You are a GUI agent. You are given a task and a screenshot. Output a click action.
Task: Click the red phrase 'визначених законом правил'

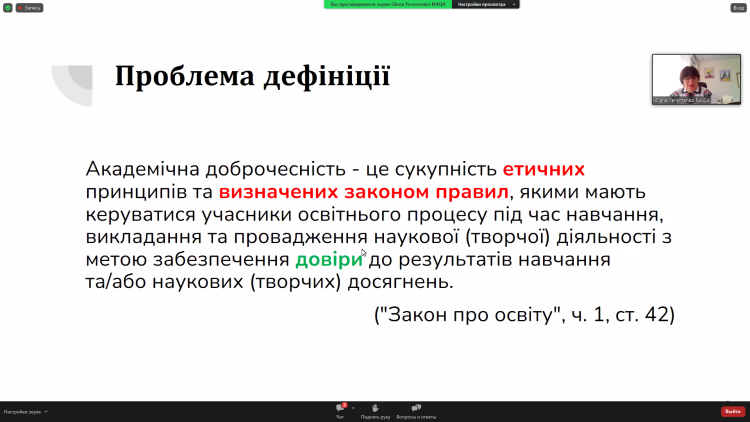pos(365,191)
